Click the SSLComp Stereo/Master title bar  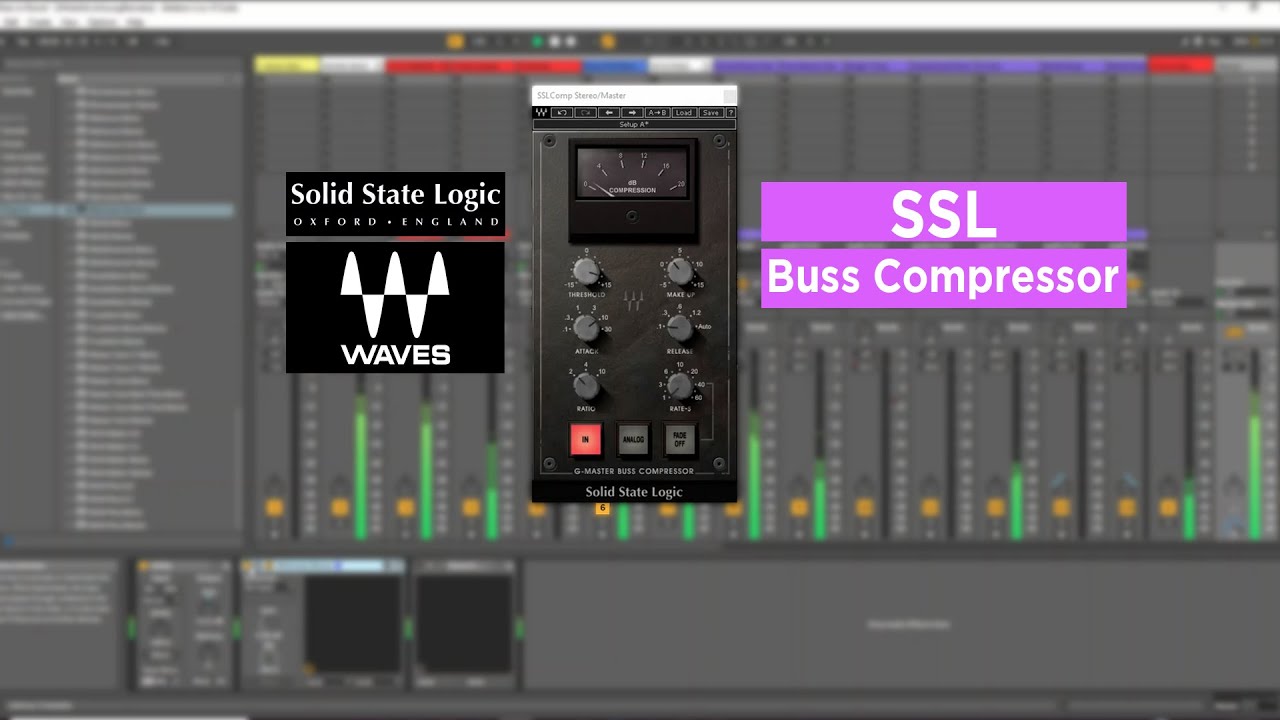click(x=634, y=96)
